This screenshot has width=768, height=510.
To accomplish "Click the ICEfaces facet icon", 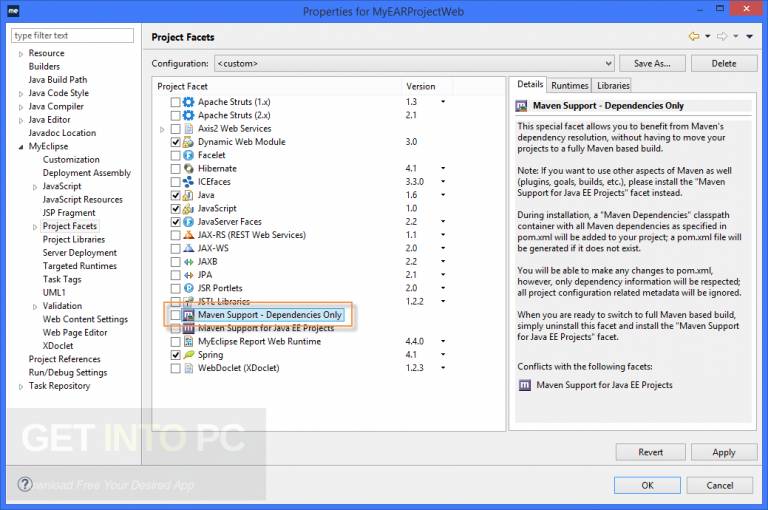I will pyautogui.click(x=189, y=182).
